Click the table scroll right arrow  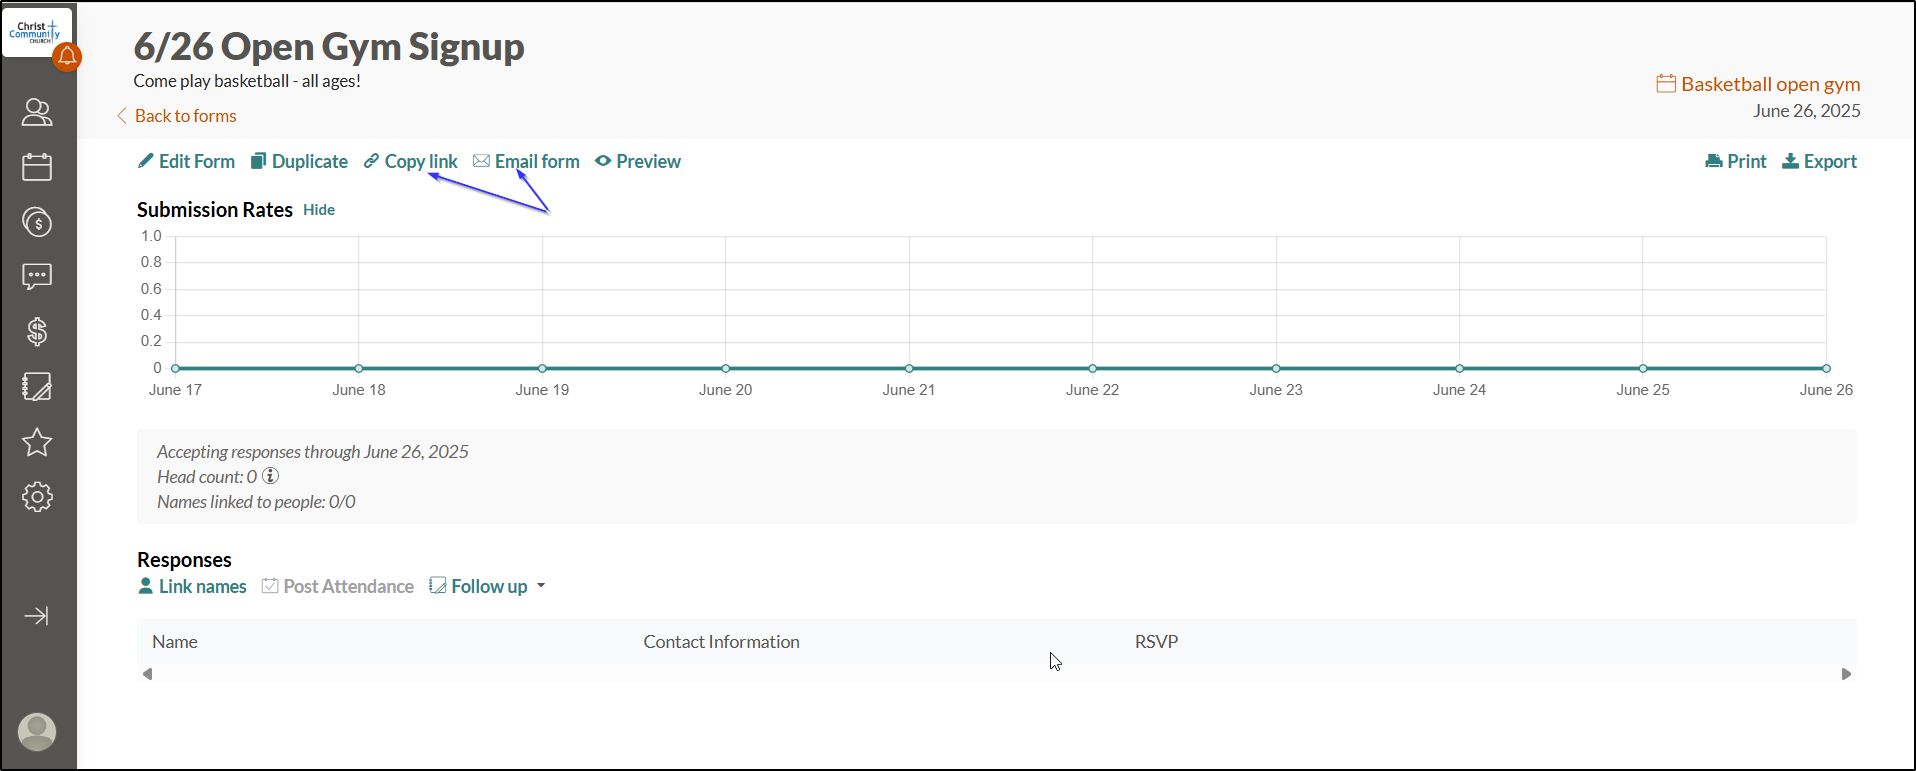(1846, 674)
